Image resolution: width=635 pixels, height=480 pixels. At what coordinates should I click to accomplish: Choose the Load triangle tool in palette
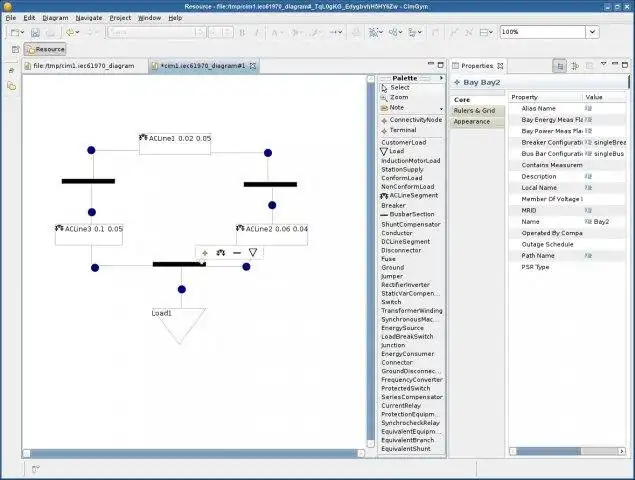coord(392,151)
